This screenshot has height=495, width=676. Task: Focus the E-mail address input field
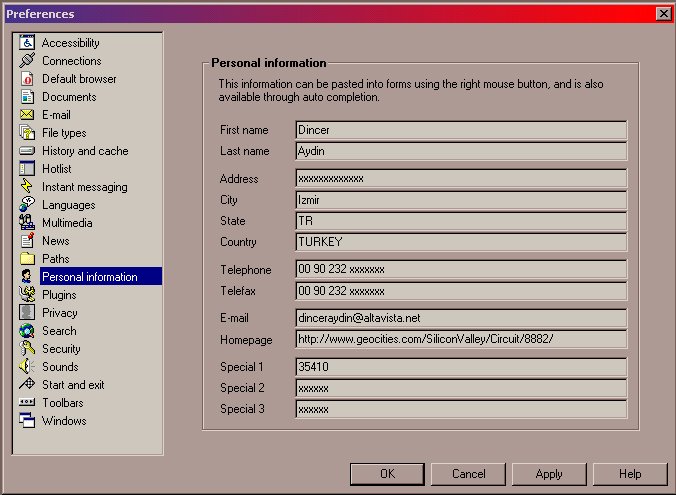(461, 318)
